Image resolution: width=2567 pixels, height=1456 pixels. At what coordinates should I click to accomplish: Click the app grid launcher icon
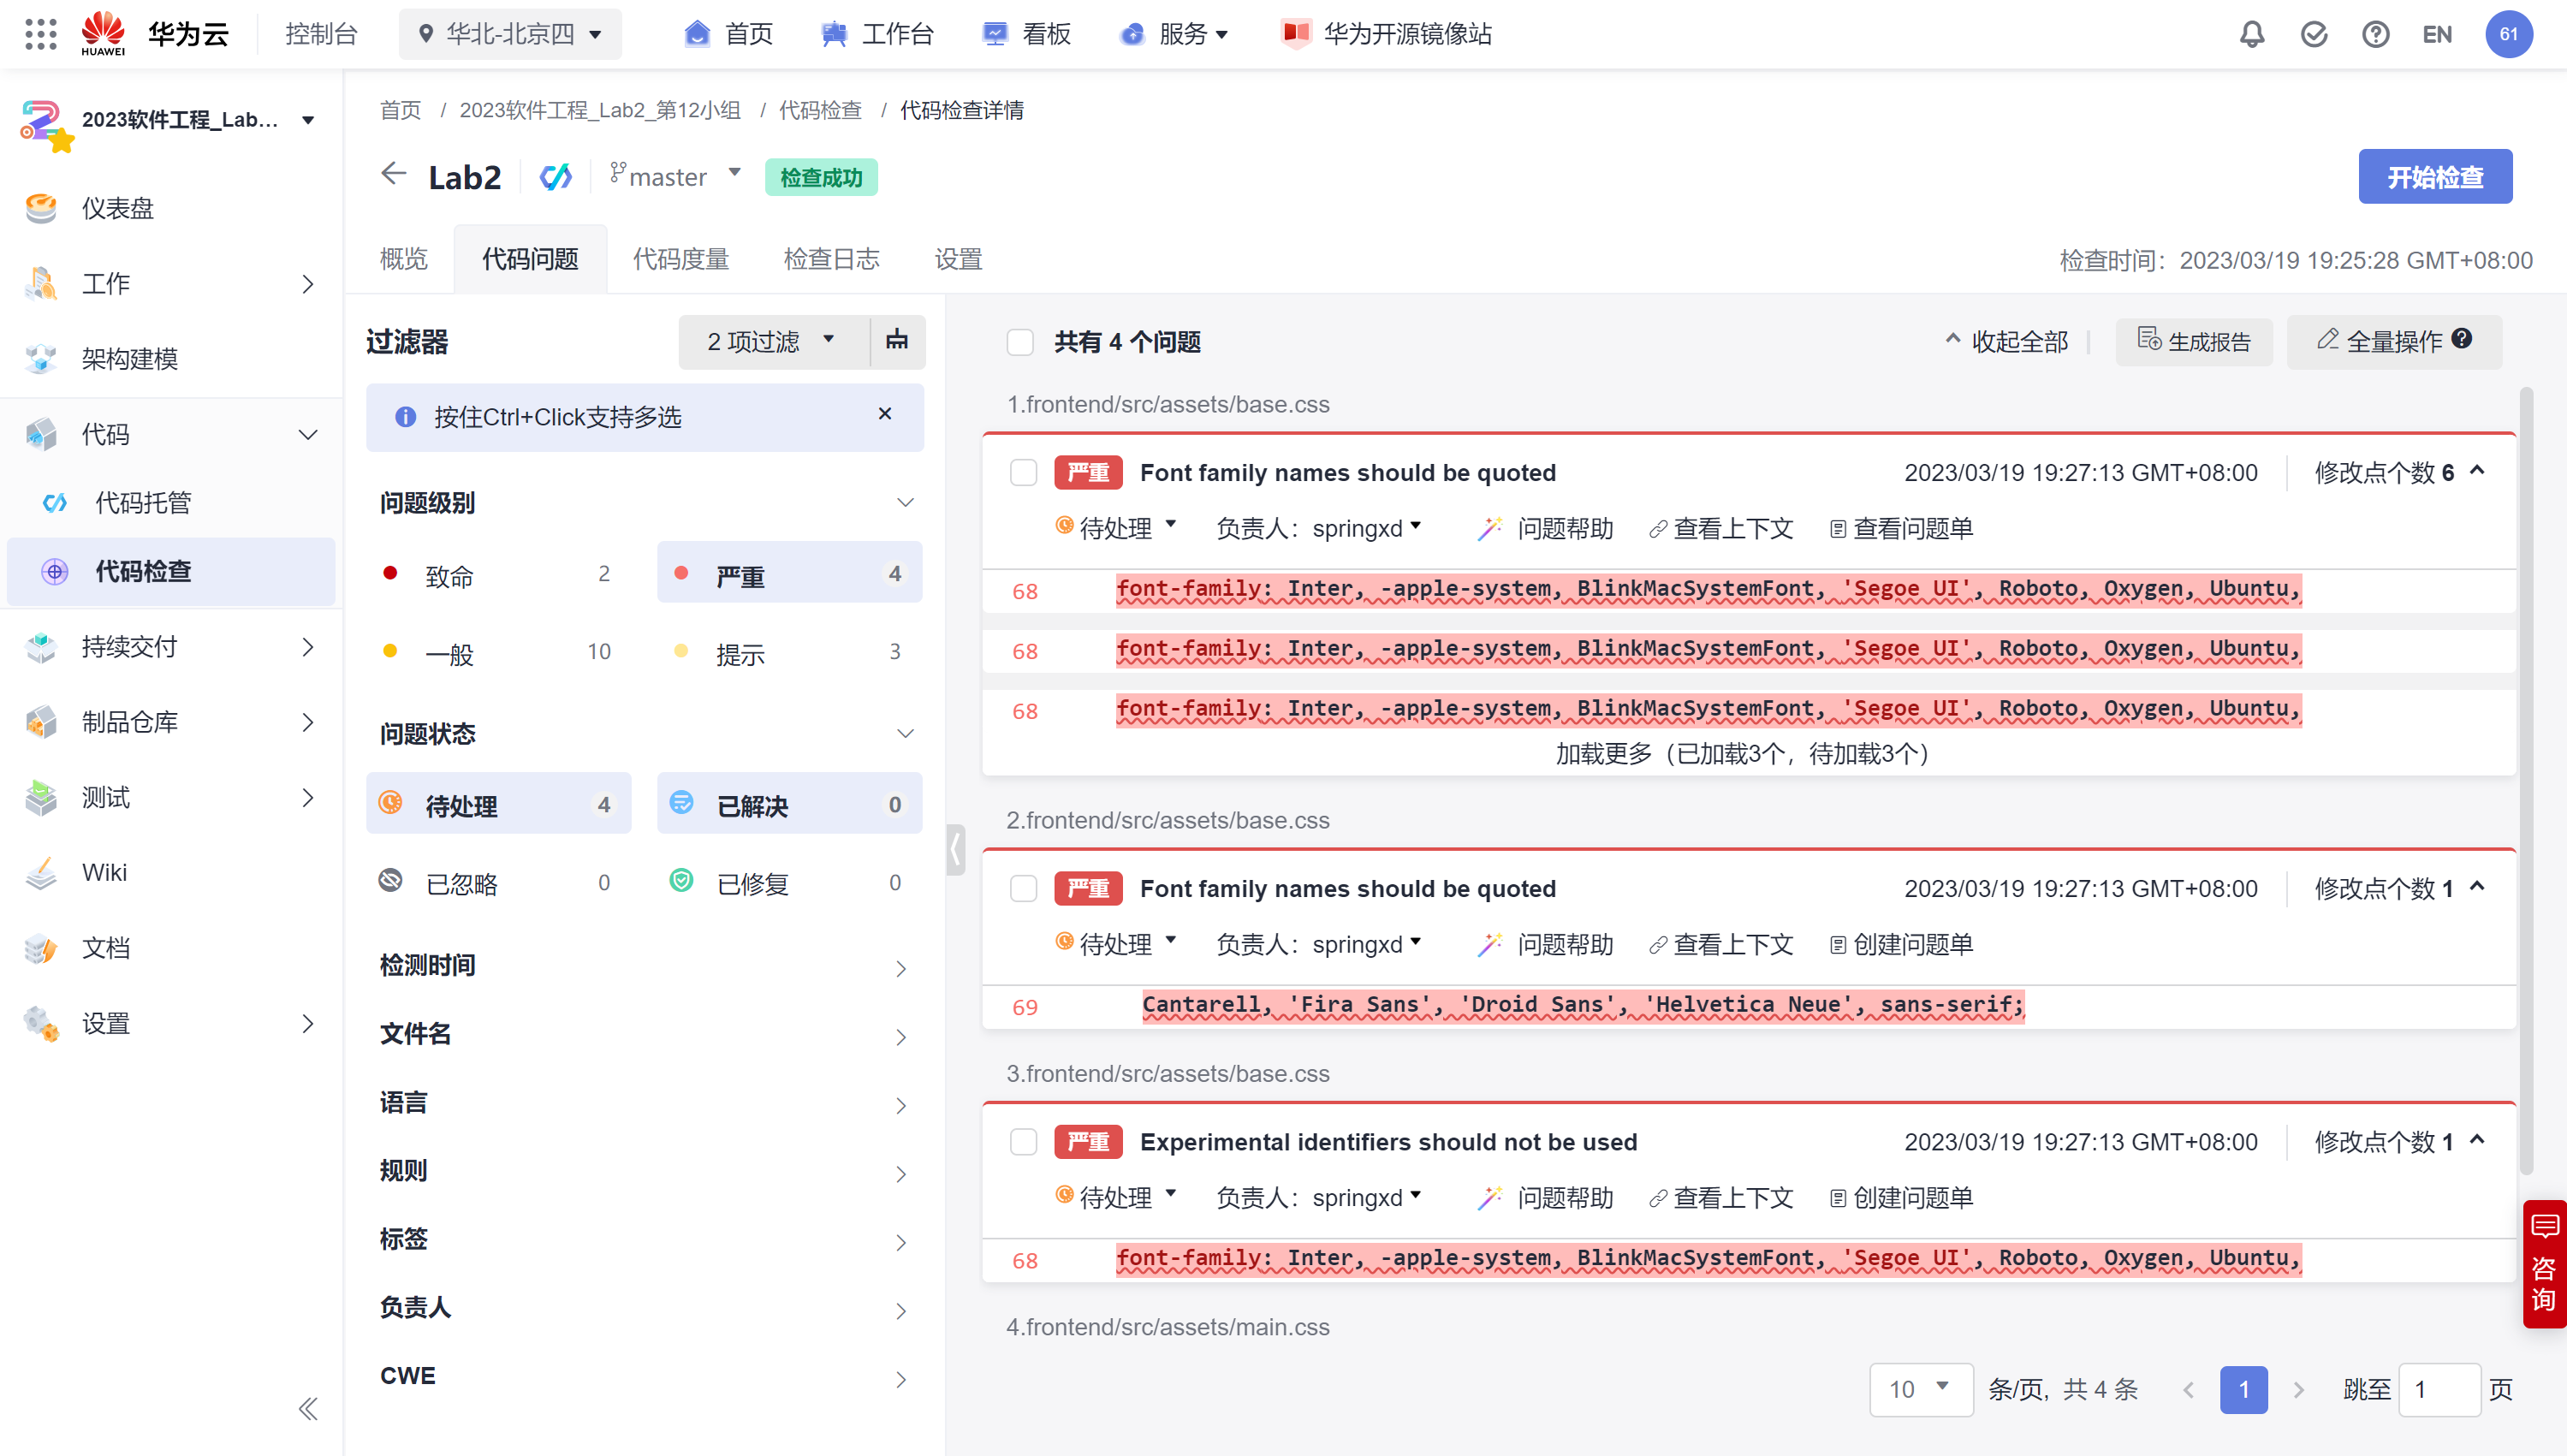pos(40,34)
